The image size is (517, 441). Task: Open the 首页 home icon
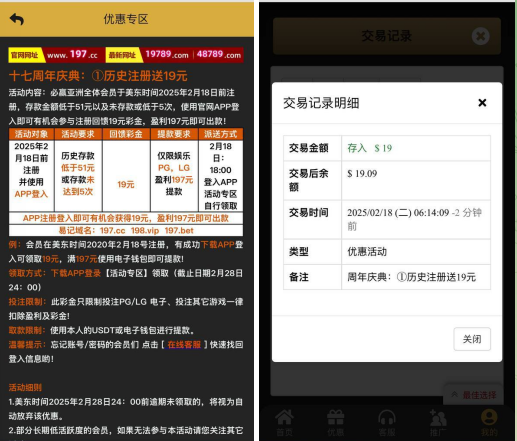(284, 423)
